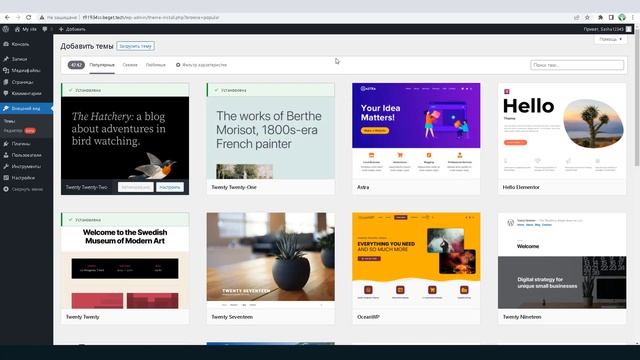Screen dimensions: 640x360
Task: Reload the page with browser refresh
Action: (29, 18)
